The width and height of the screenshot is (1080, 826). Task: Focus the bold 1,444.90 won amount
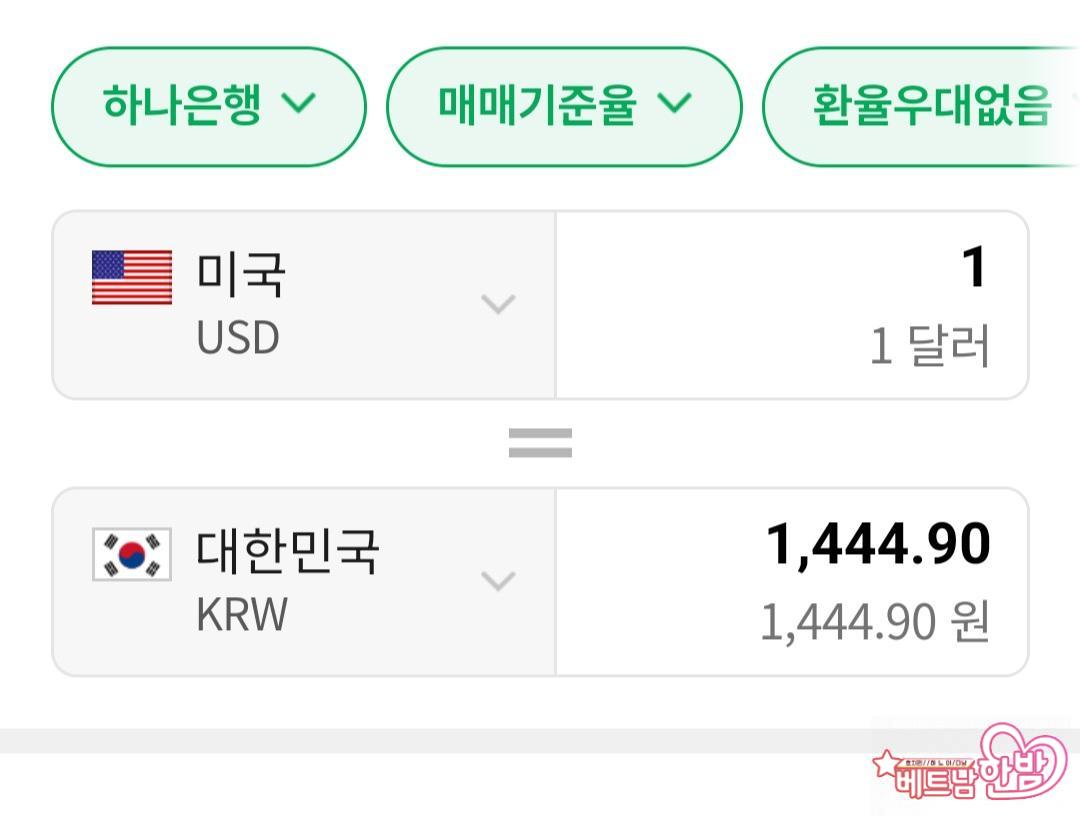(x=878, y=545)
